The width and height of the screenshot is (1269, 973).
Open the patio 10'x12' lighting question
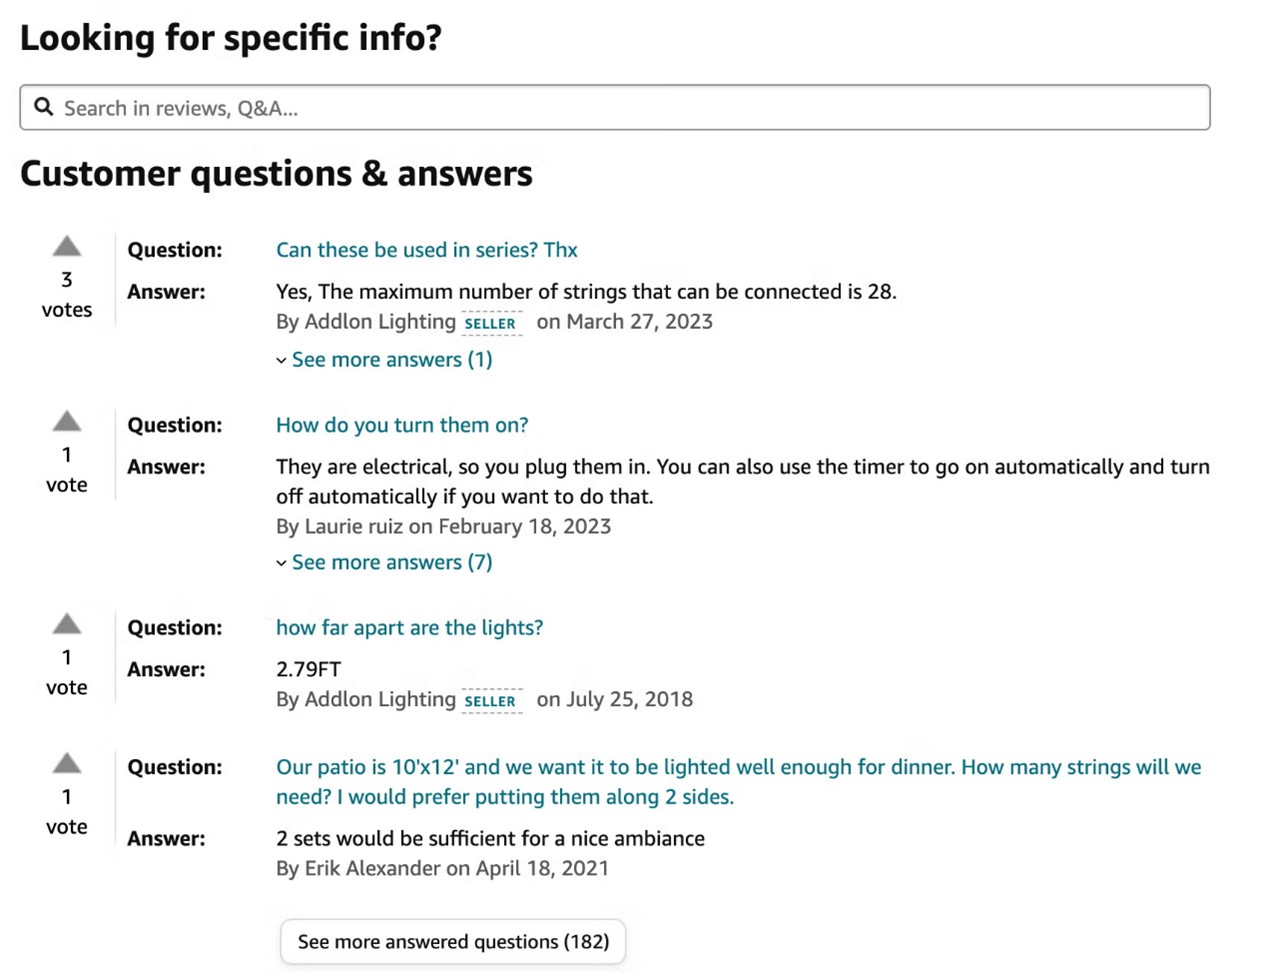739,782
